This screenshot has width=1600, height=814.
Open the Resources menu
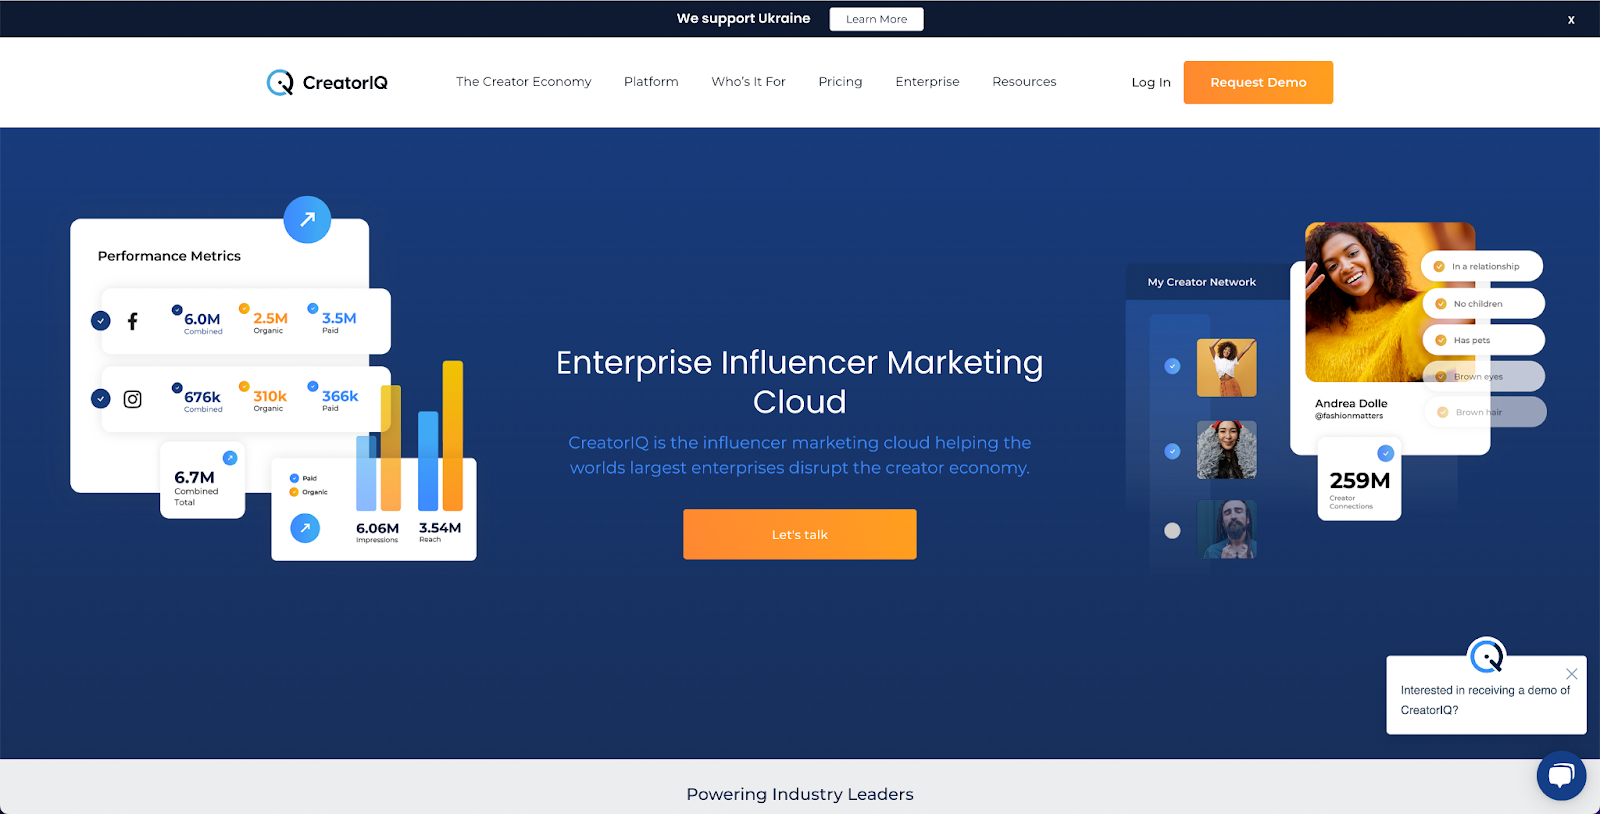click(1024, 82)
